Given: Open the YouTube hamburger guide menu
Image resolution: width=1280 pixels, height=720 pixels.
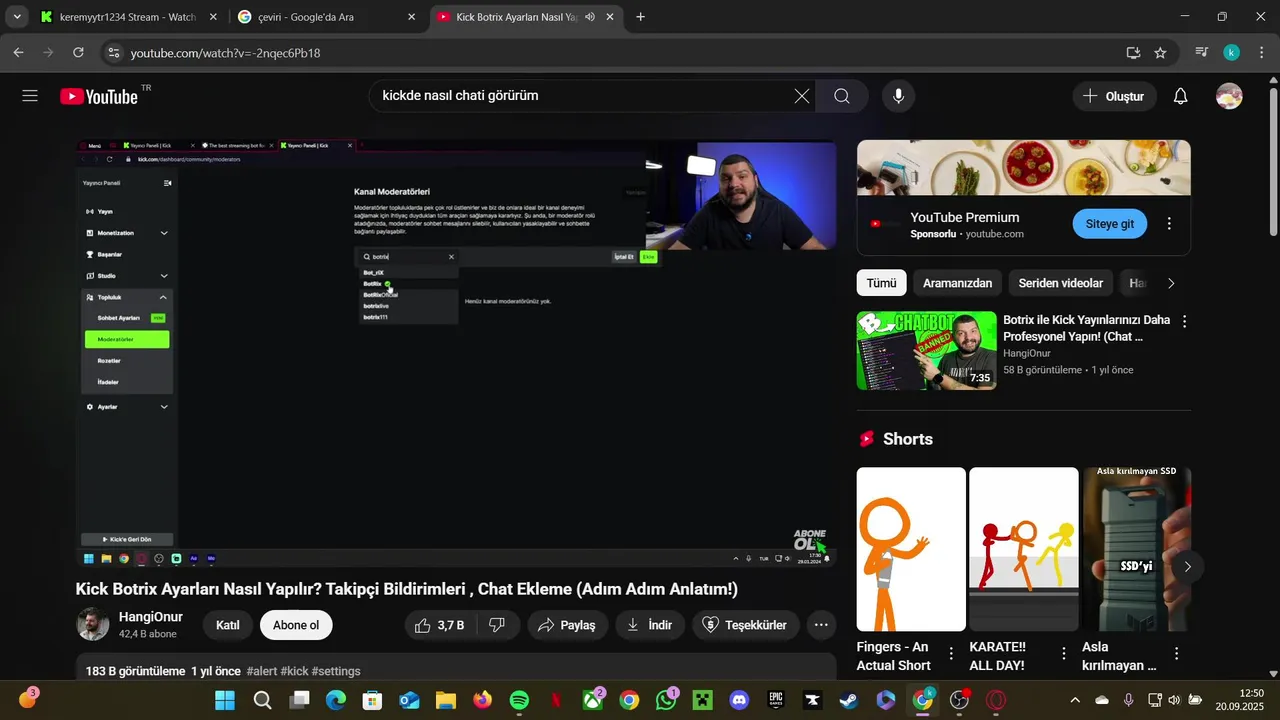Looking at the screenshot, I should tap(30, 96).
